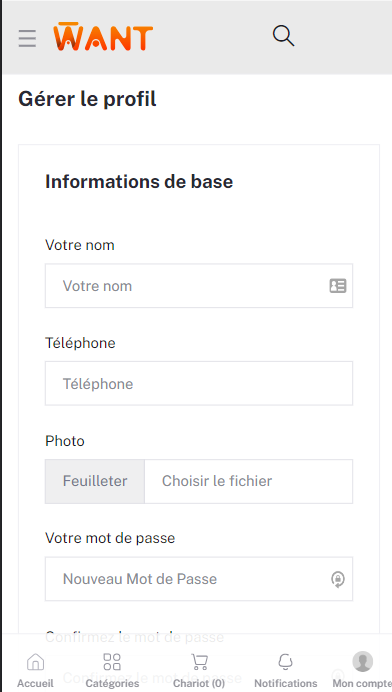The height and width of the screenshot is (692, 392).
Task: Select the Accueil tab label
Action: (35, 684)
